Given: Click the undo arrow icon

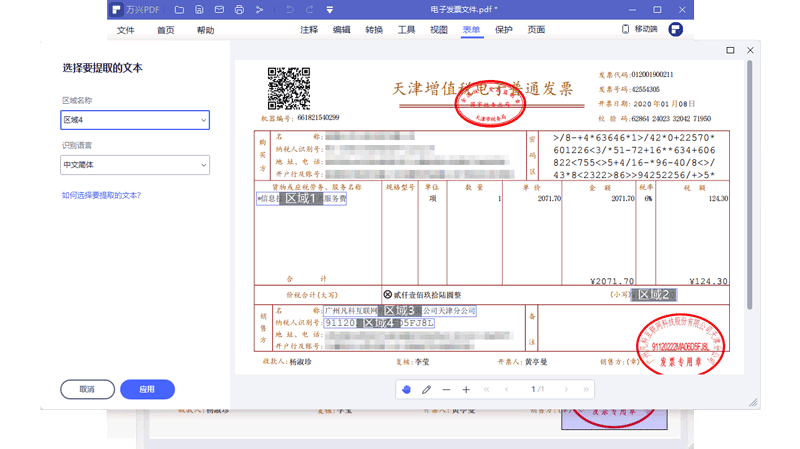Looking at the screenshot, I should tap(290, 10).
